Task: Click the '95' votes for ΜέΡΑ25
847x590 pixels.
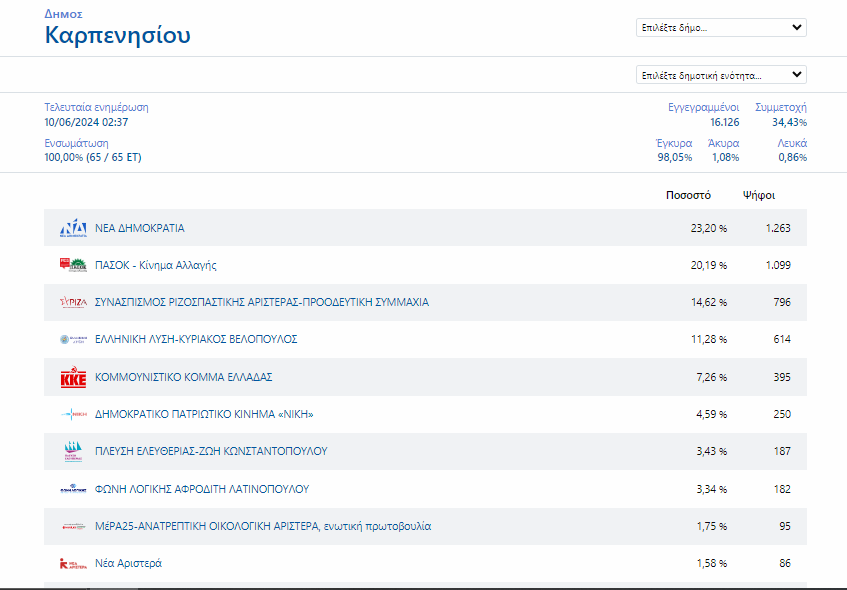Action: [785, 526]
